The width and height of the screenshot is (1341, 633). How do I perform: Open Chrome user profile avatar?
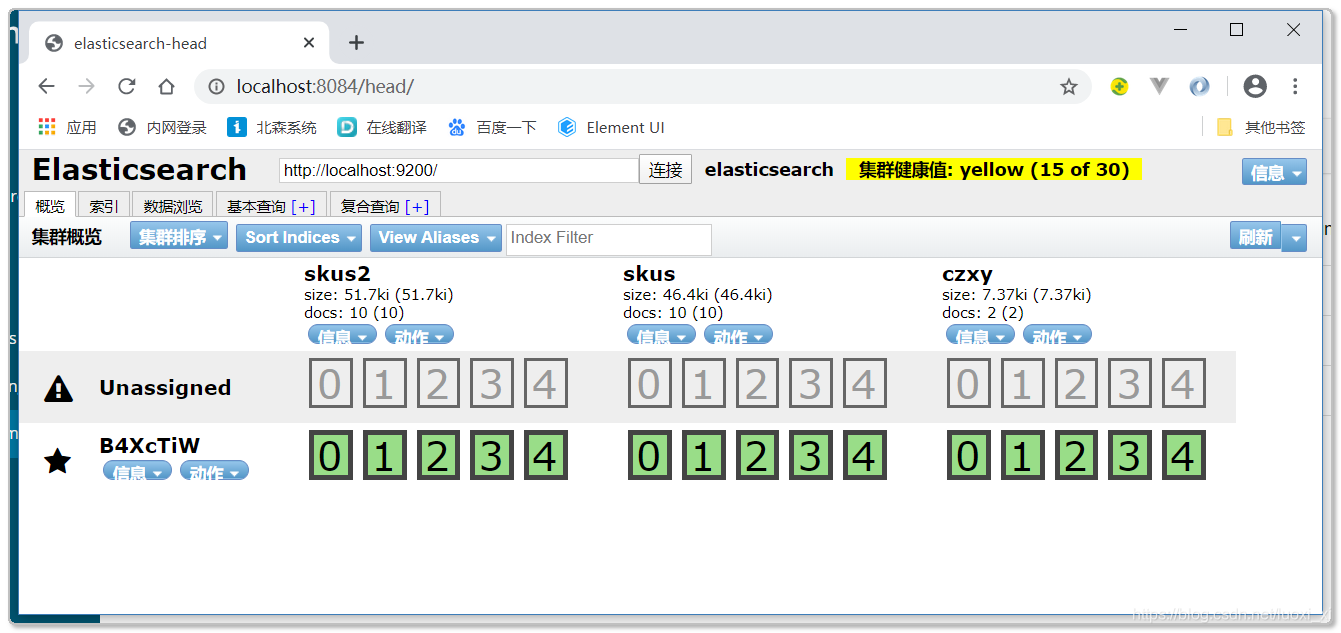[1255, 87]
